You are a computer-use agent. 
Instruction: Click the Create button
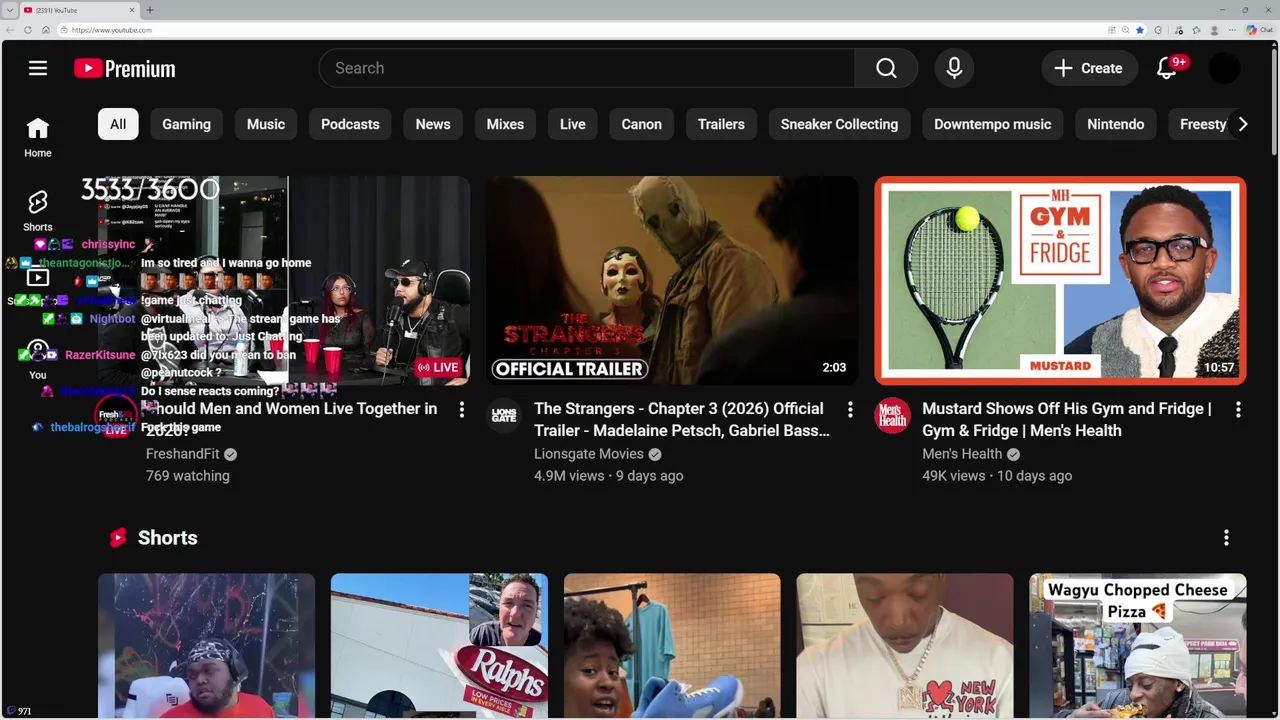point(1089,68)
